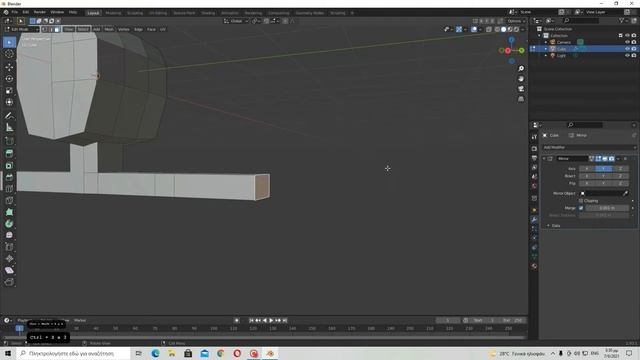
Task: Click the Merge distance value field
Action: tap(607, 208)
